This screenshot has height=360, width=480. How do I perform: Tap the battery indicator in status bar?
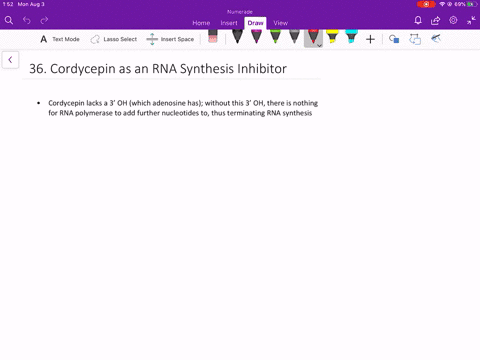pos(472,4)
